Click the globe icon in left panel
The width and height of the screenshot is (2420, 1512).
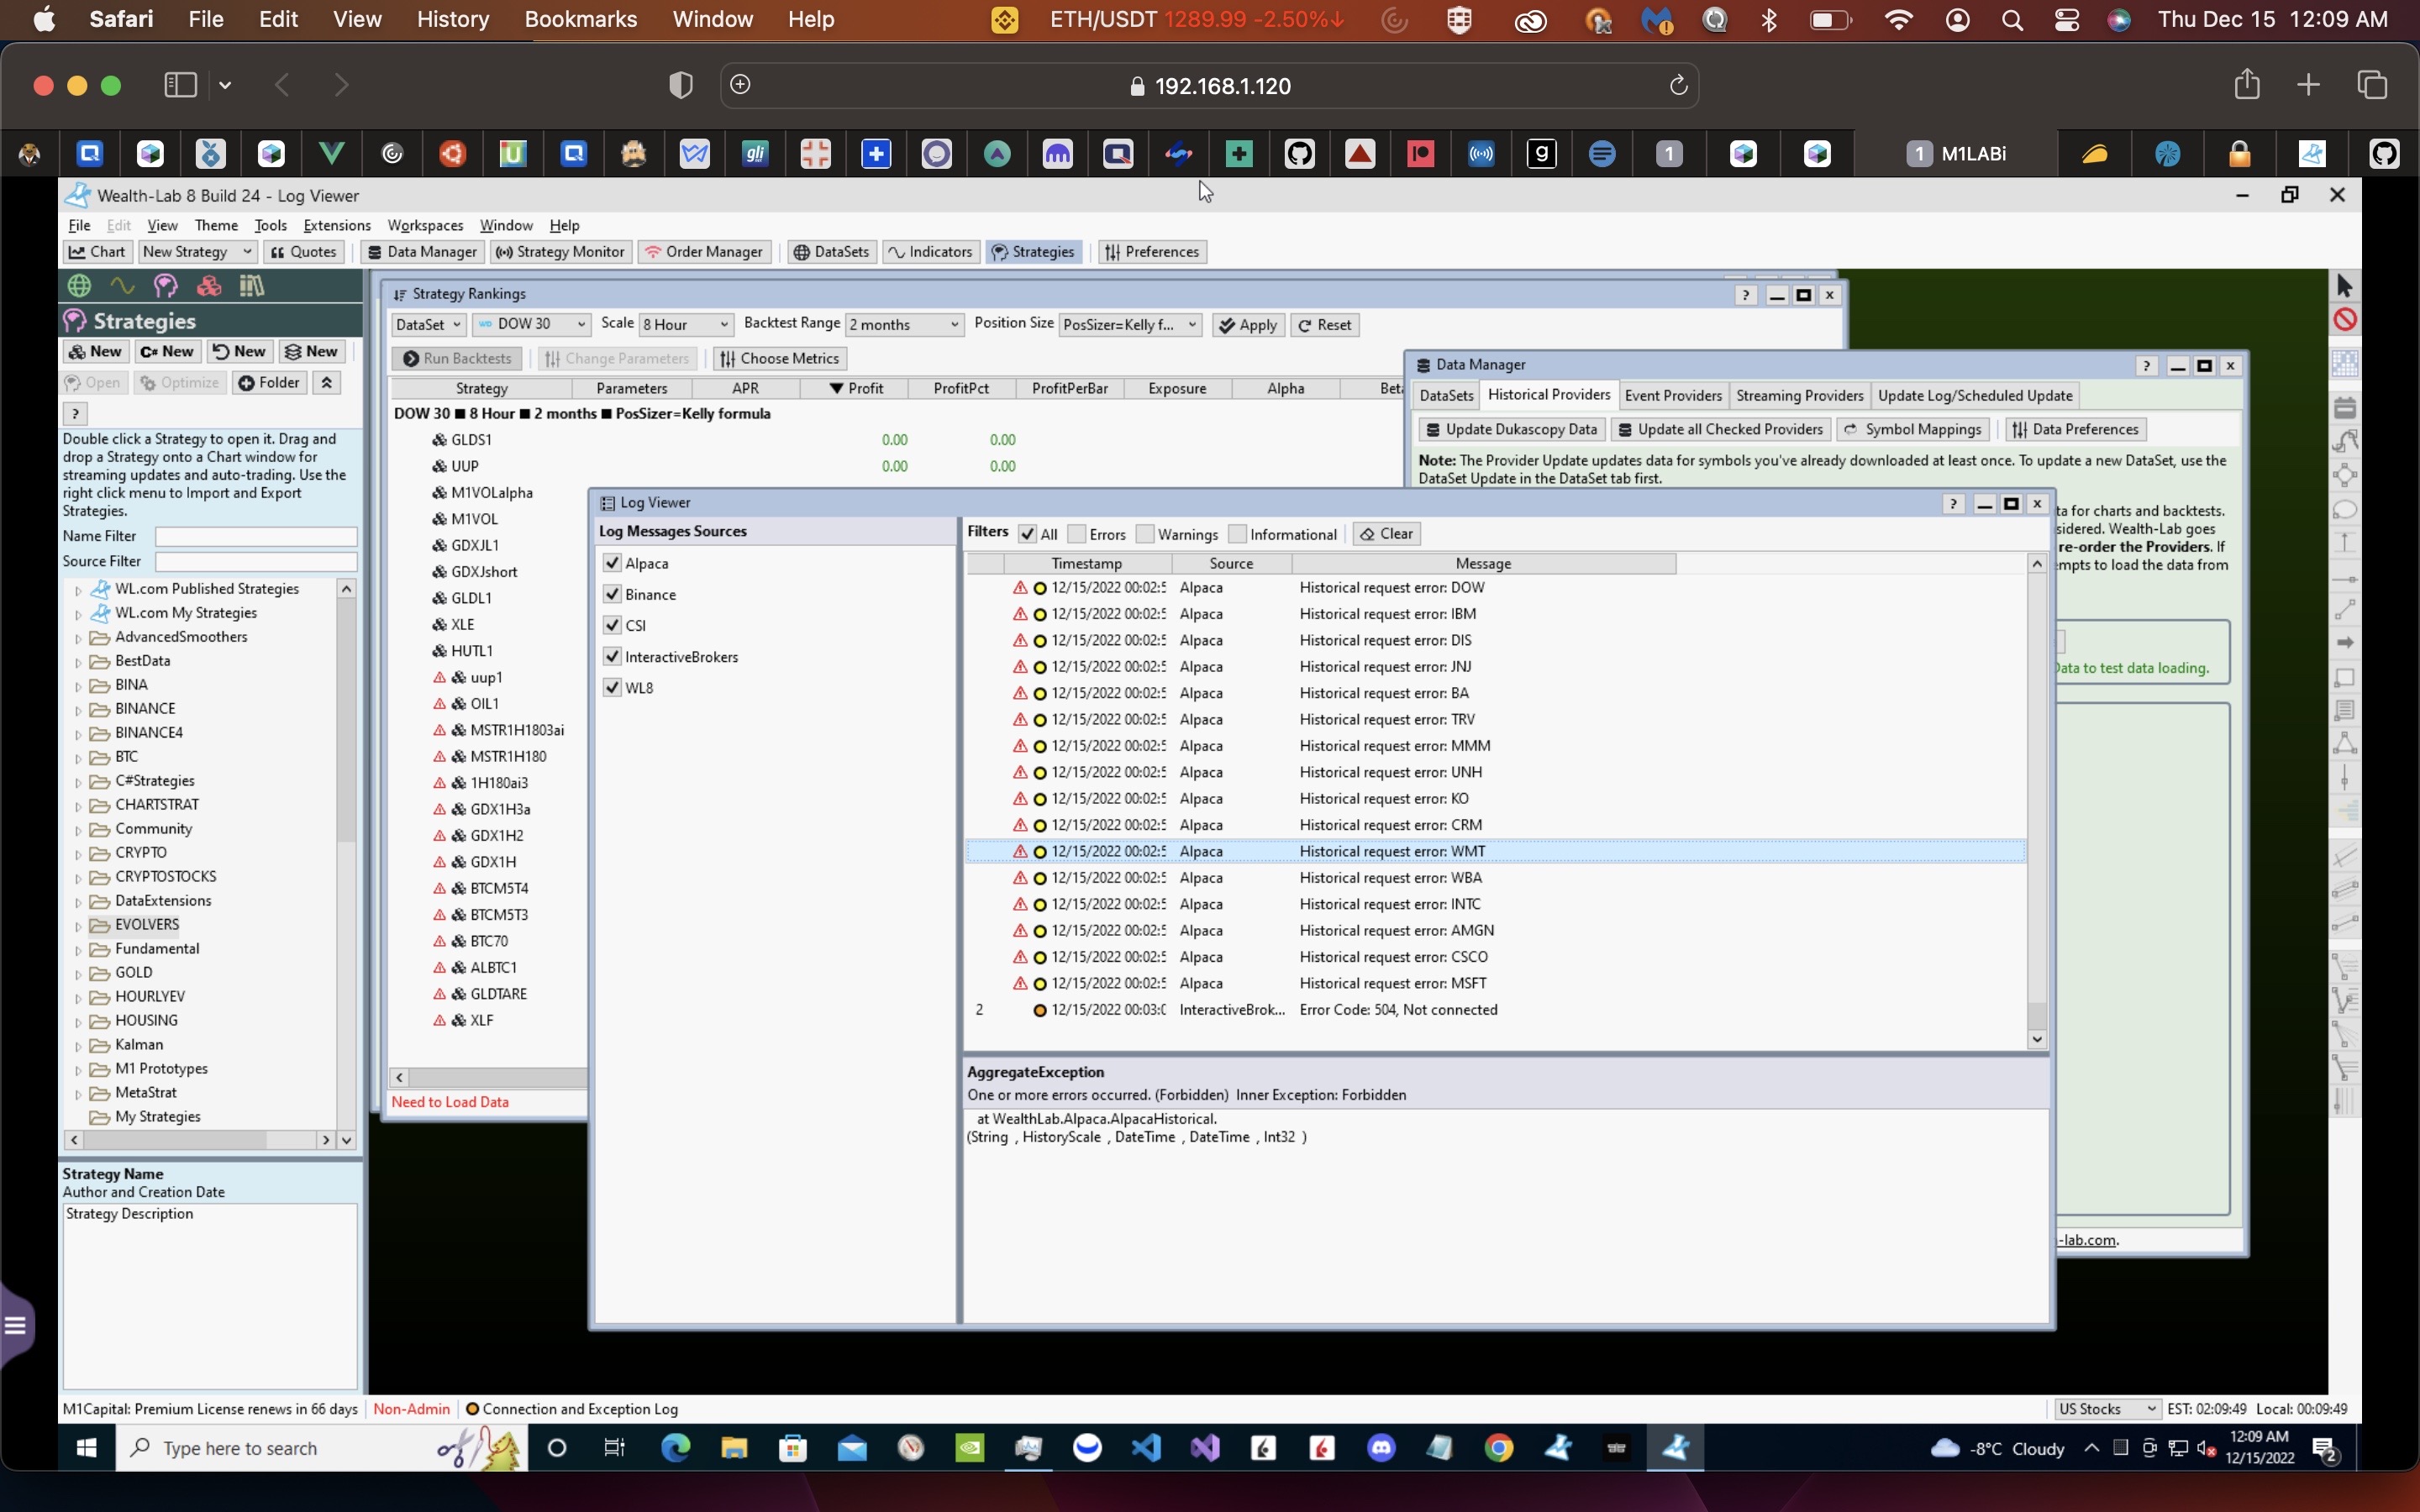[79, 286]
